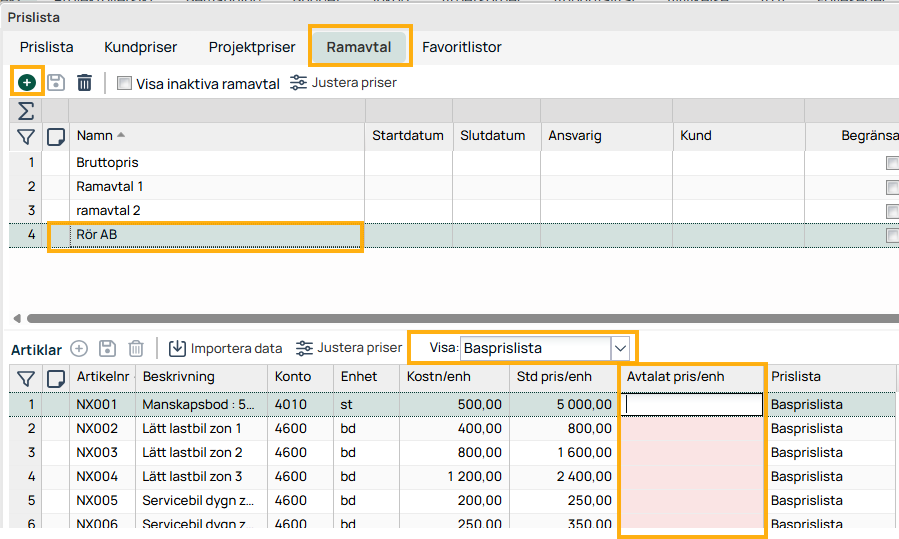The height and width of the screenshot is (539, 899).
Task: Click the sigma summation icon
Action: (x=26, y=111)
